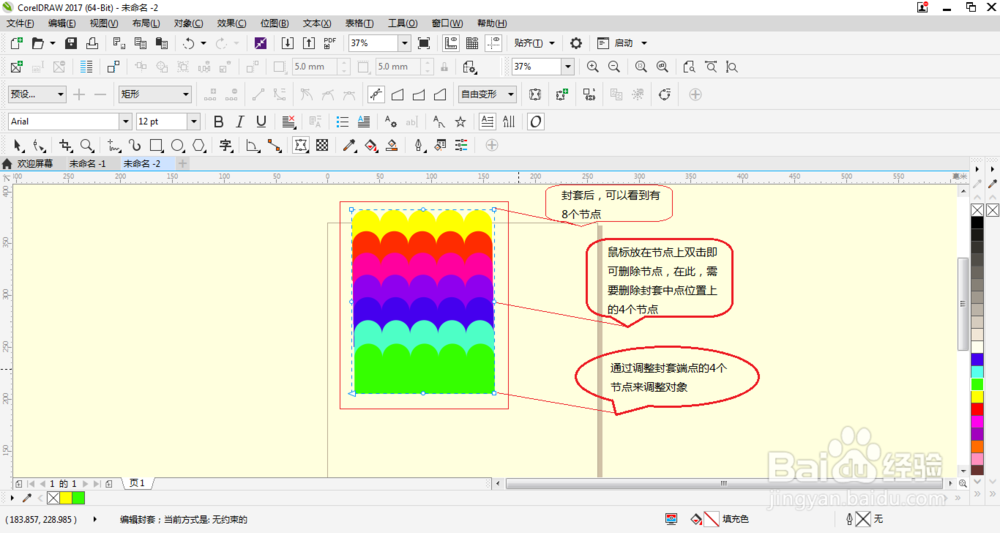Go to next page arrow
Image resolution: width=1000 pixels, height=533 pixels.
point(85,484)
